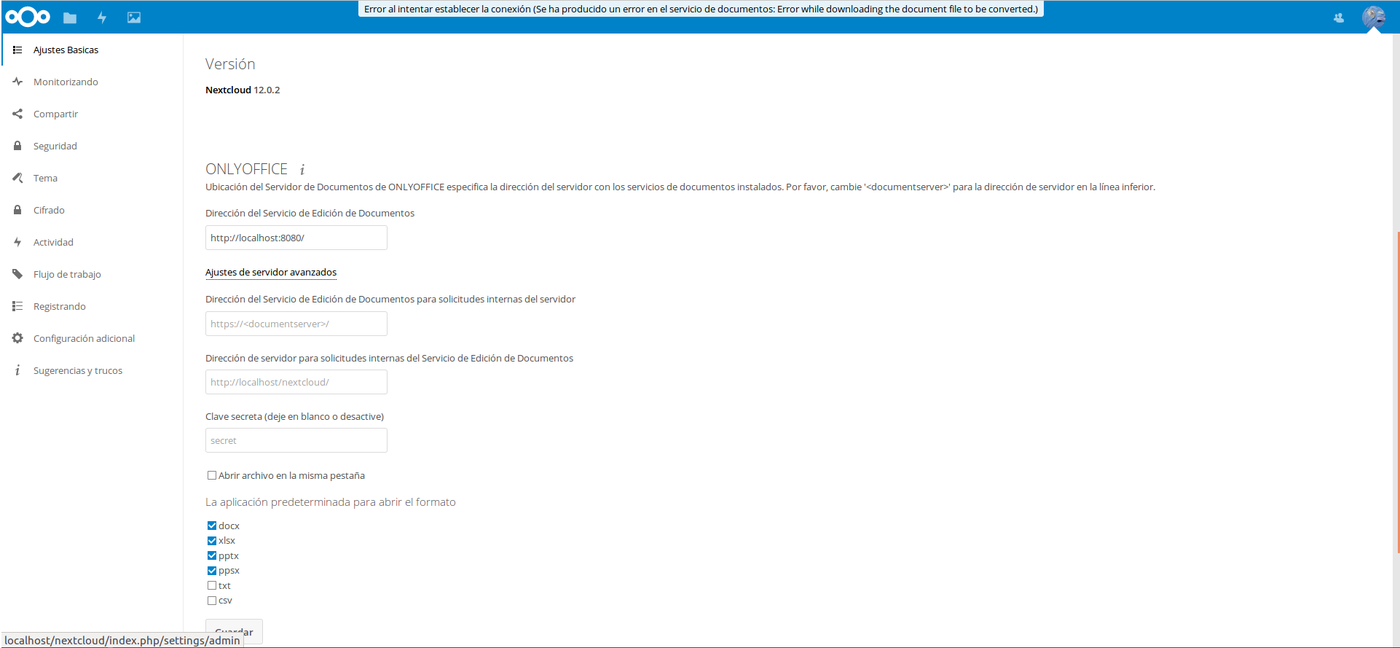Click the Compartir share icon
This screenshot has width=1400, height=648.
point(17,114)
